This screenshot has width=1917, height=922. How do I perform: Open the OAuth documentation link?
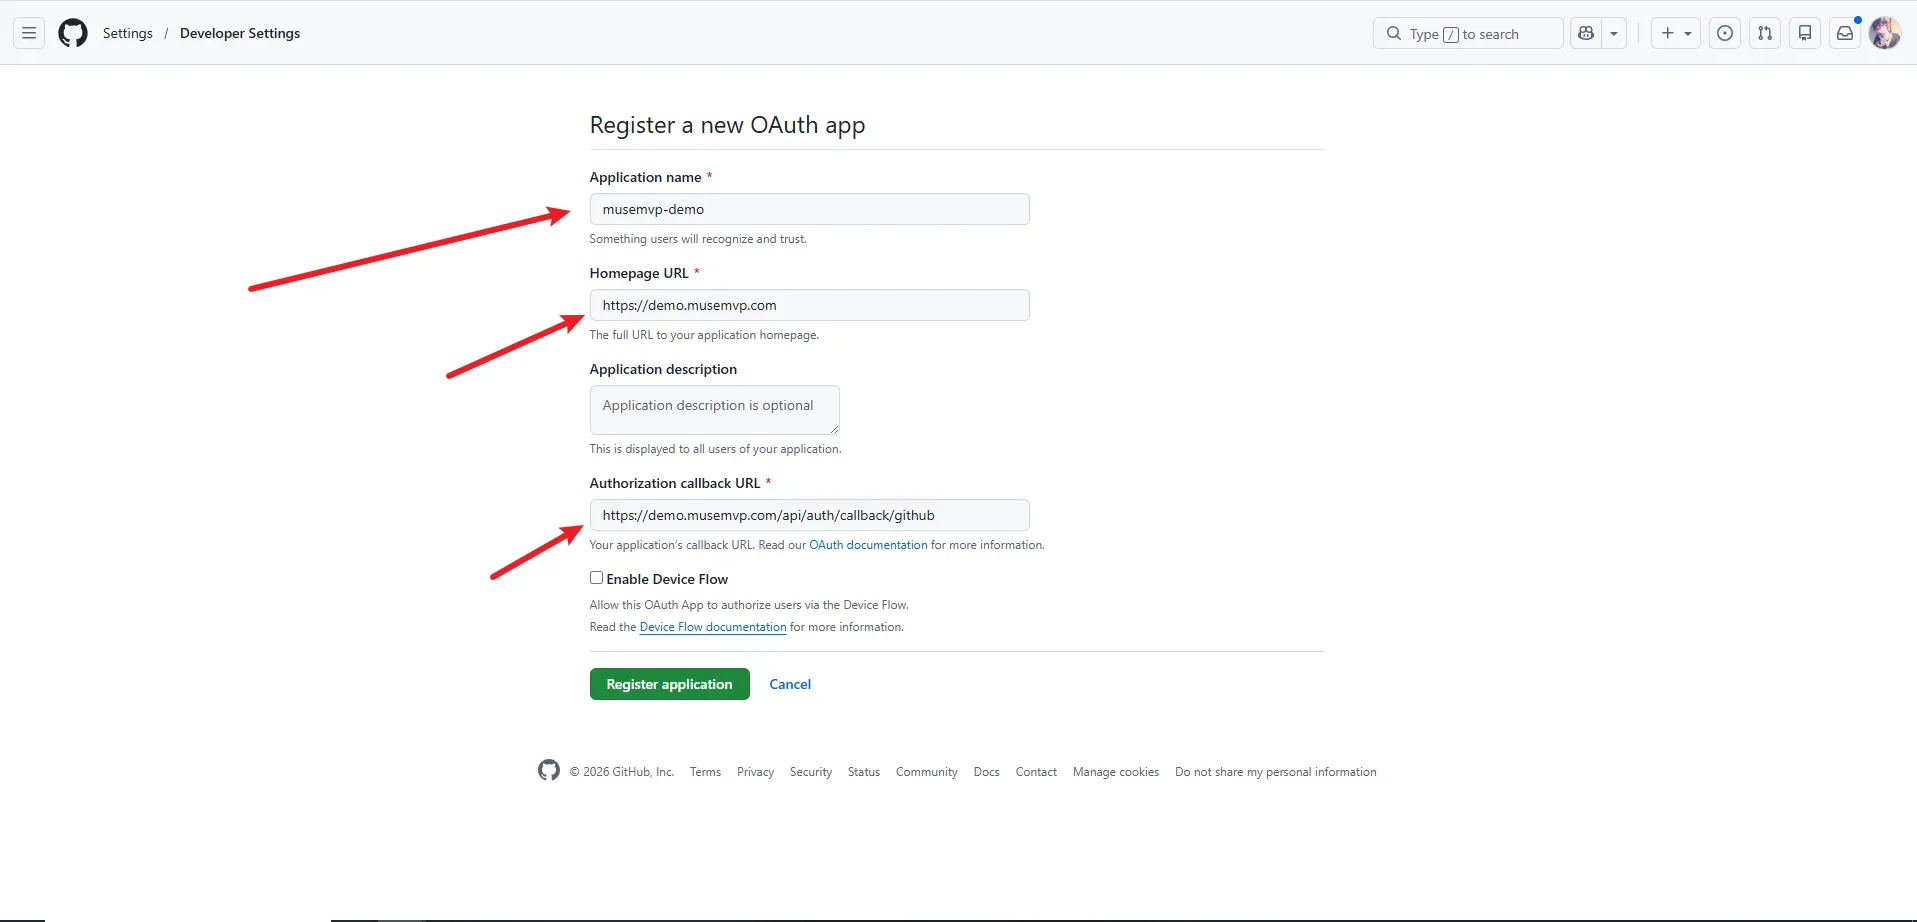868,545
